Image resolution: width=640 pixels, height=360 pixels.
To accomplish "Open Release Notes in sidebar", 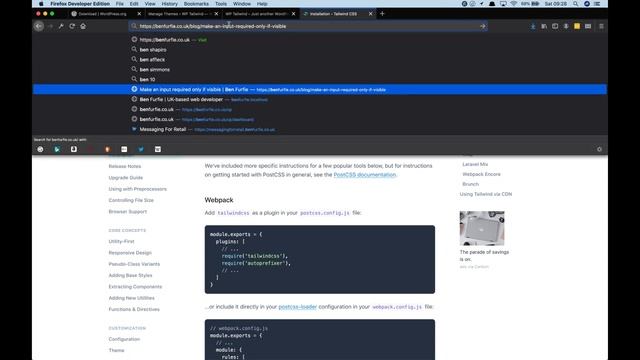I will pos(124,166).
